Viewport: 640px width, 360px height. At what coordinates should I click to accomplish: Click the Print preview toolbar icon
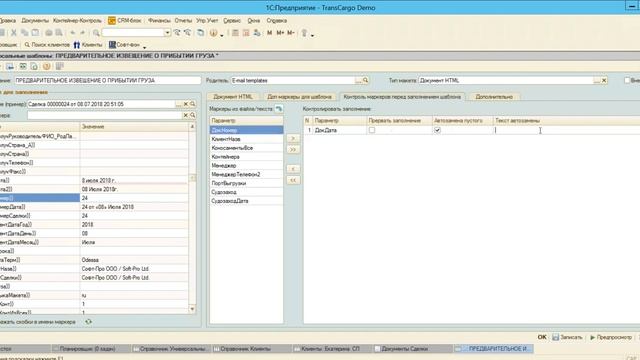click(x=59, y=33)
